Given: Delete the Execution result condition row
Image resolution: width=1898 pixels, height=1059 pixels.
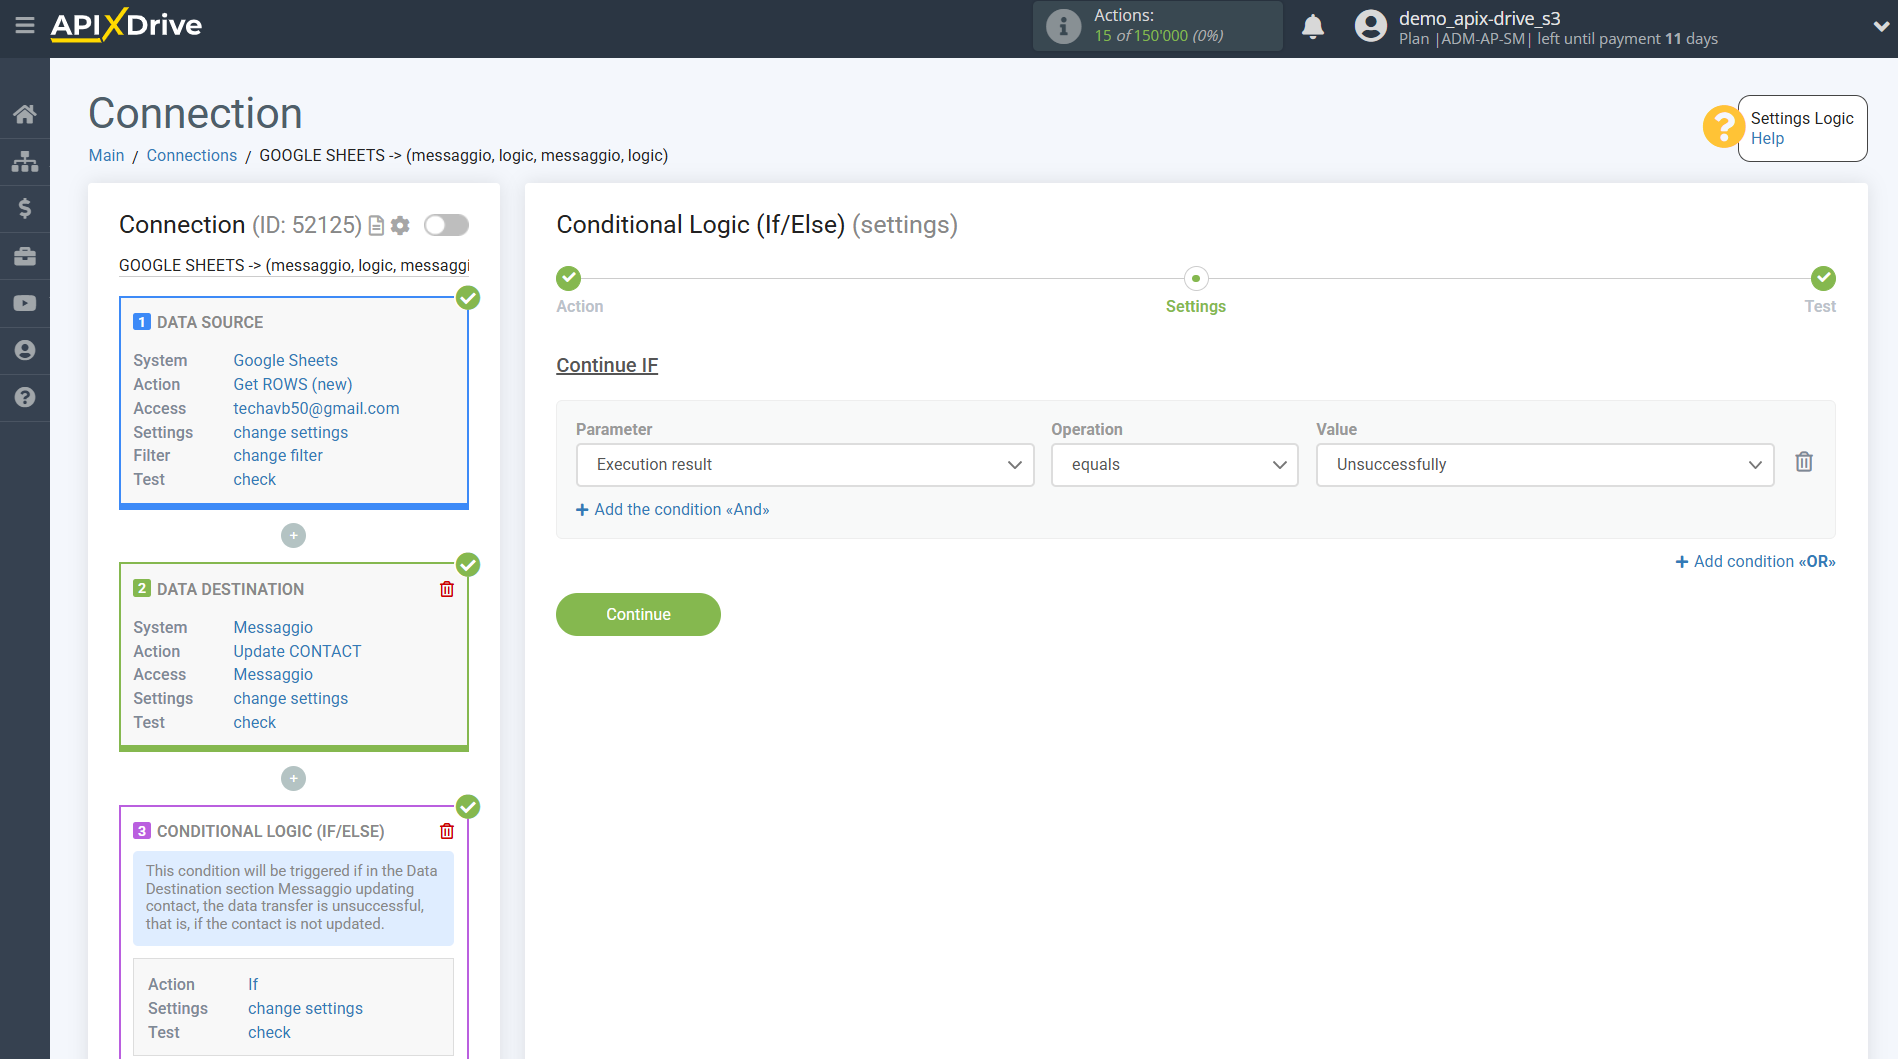Looking at the screenshot, I should tap(1804, 462).
